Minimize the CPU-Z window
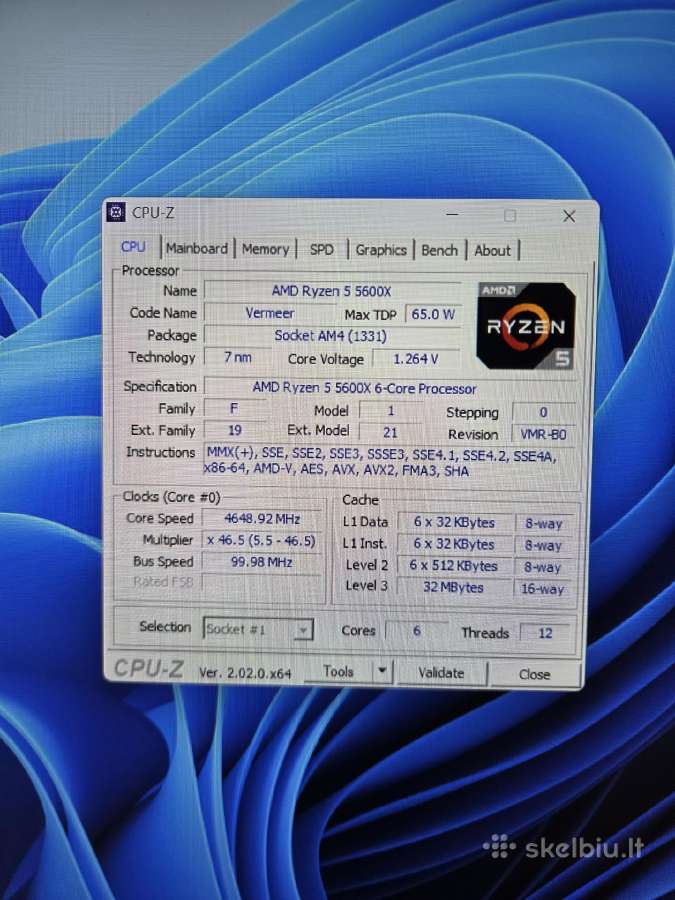 click(452, 215)
